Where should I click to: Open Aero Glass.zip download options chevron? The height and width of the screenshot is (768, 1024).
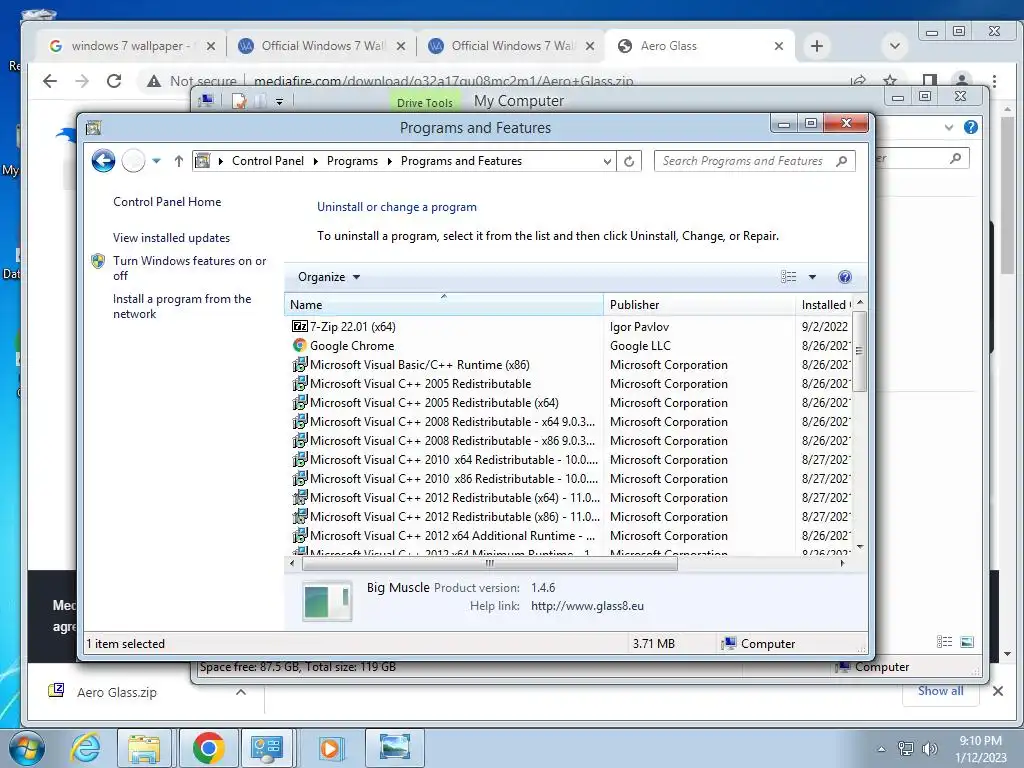click(241, 692)
